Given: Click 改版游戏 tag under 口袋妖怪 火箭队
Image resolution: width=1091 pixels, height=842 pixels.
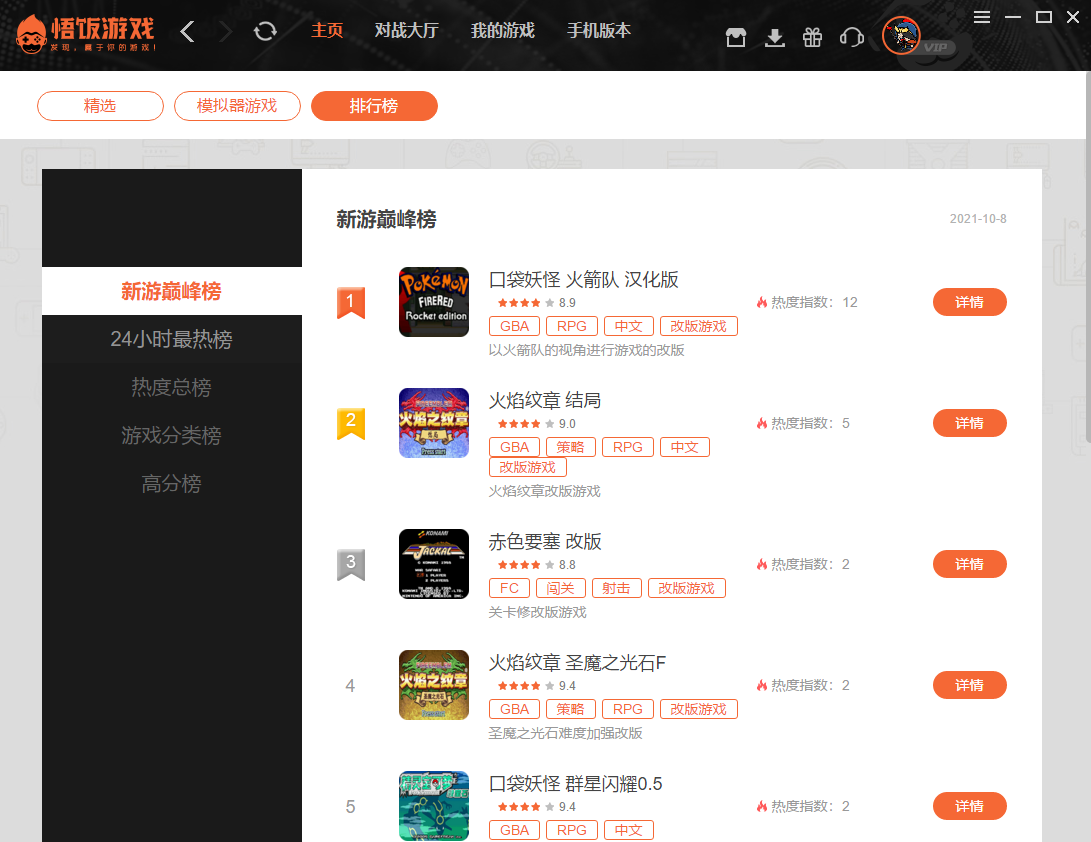Looking at the screenshot, I should (699, 326).
